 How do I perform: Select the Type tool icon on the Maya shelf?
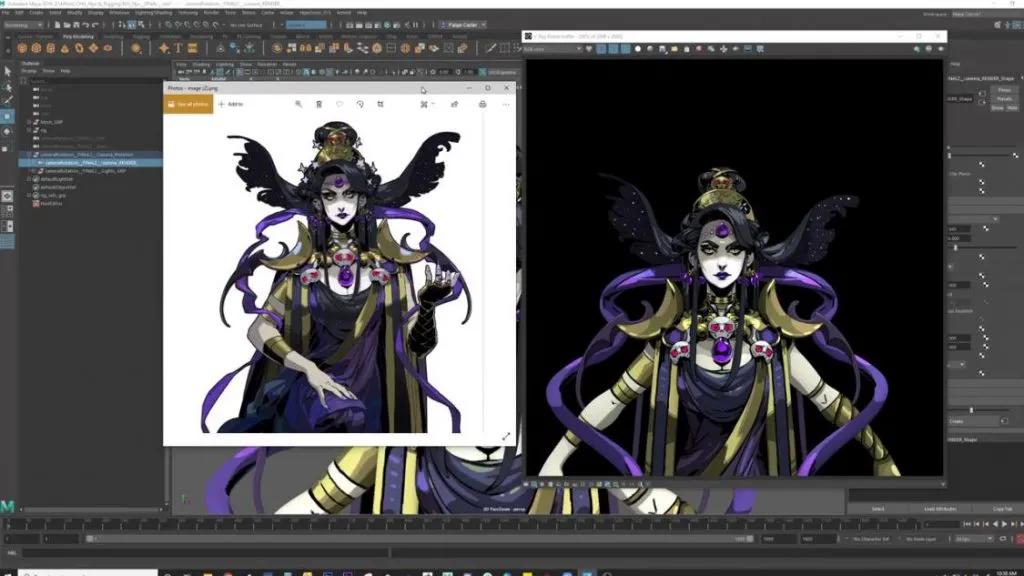coord(180,48)
